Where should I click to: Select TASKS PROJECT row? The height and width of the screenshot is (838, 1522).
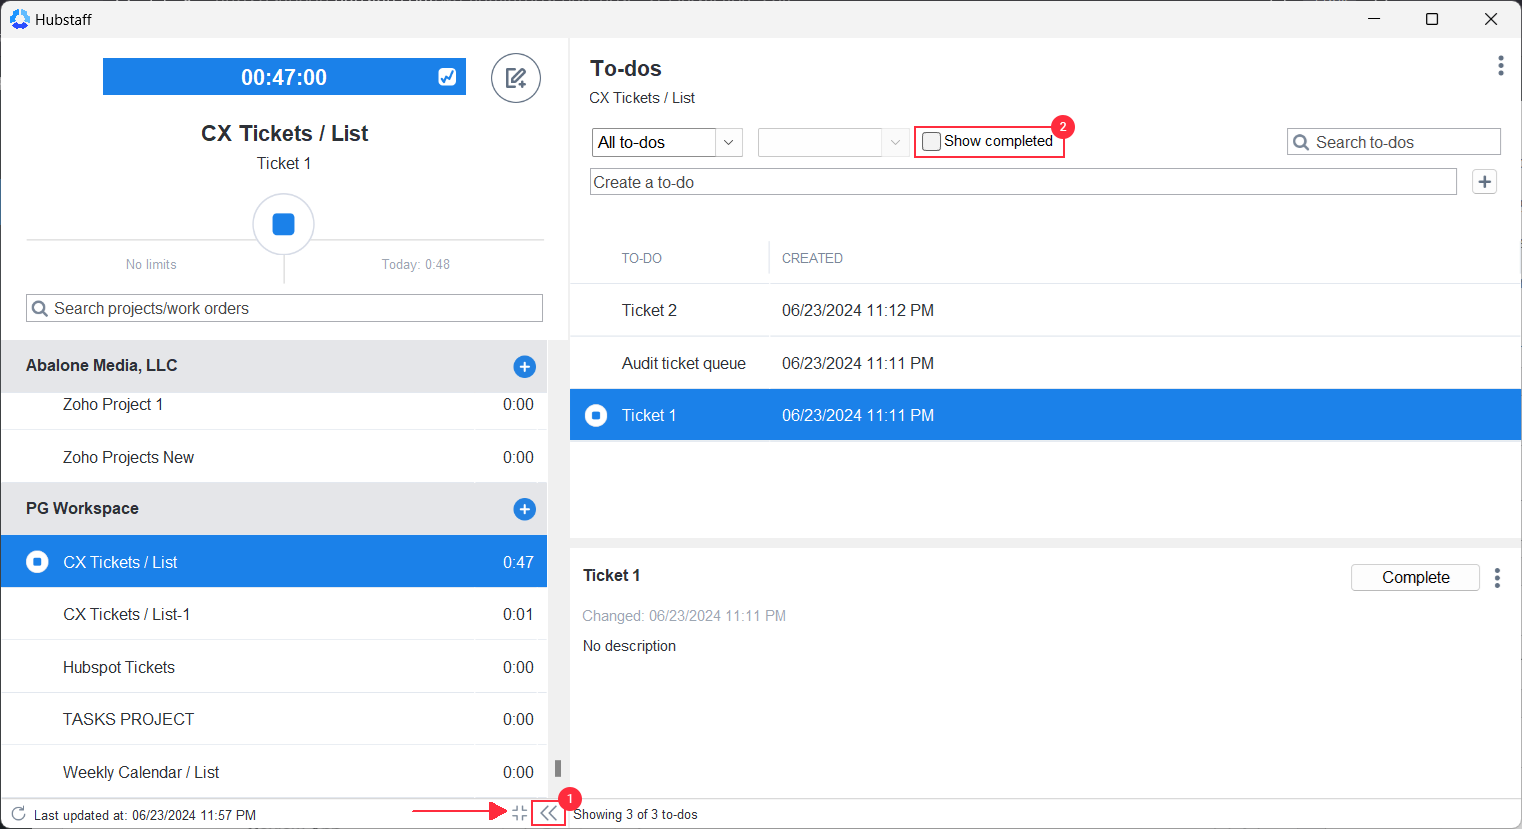click(274, 719)
